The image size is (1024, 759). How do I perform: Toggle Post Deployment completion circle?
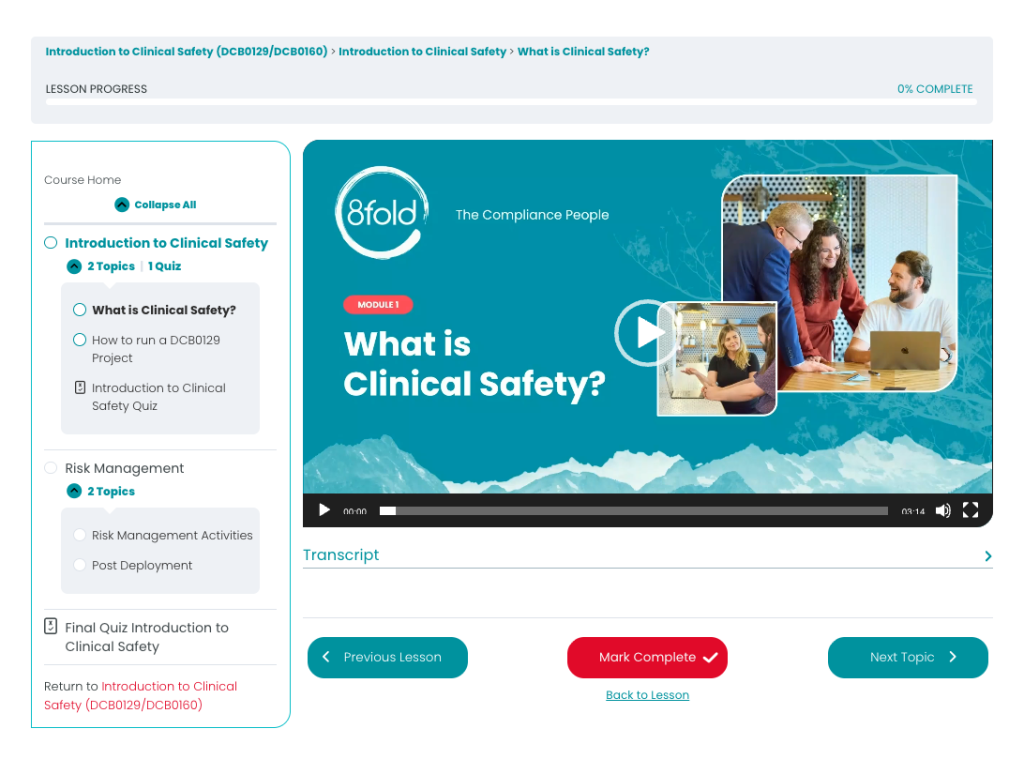(80, 565)
